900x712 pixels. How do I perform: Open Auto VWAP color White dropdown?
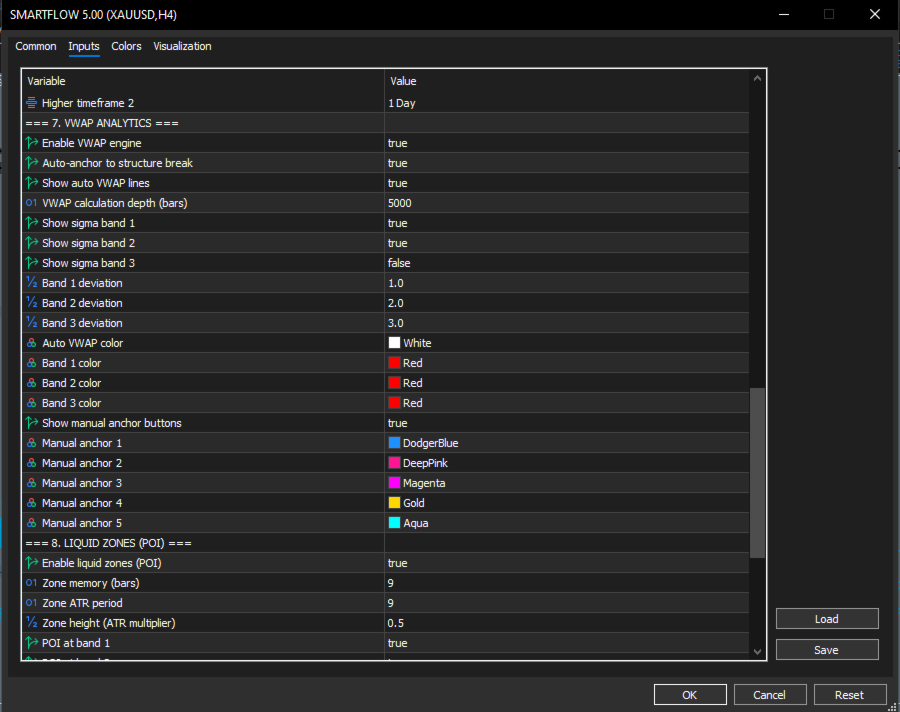(x=567, y=343)
